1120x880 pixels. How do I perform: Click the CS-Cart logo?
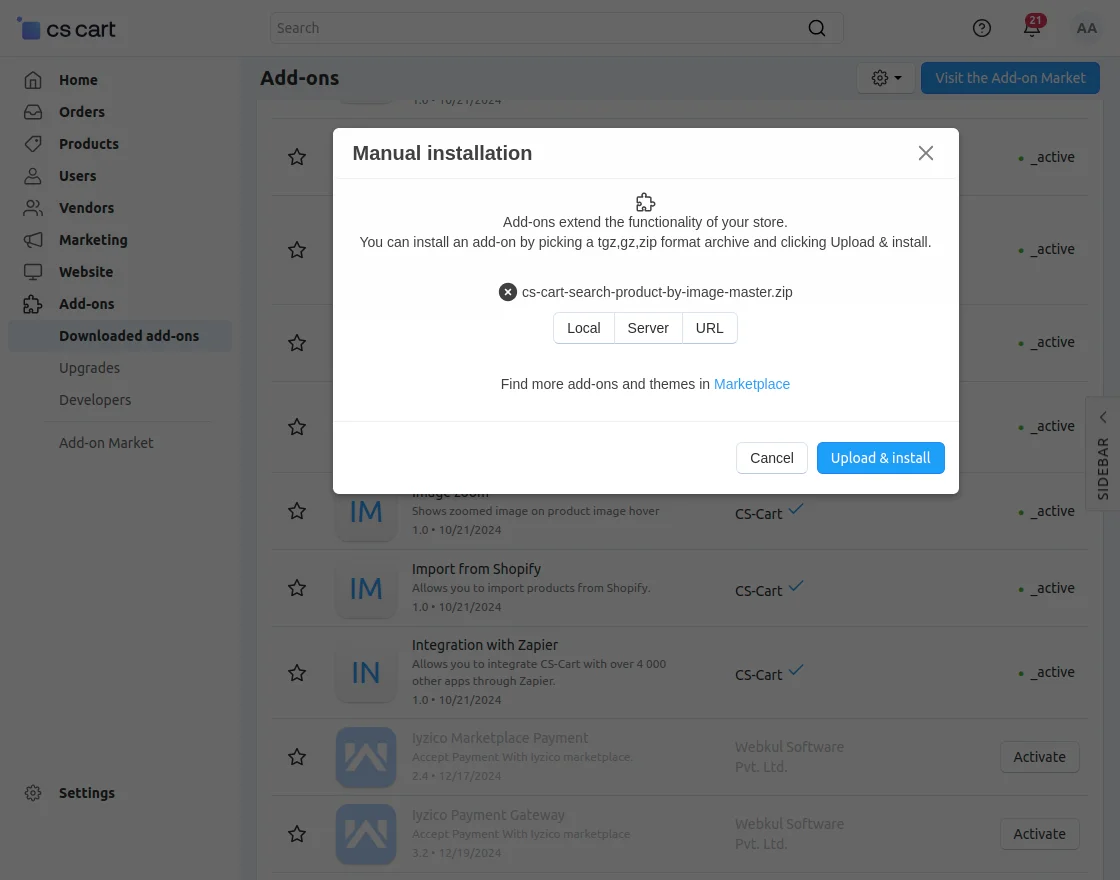(68, 29)
